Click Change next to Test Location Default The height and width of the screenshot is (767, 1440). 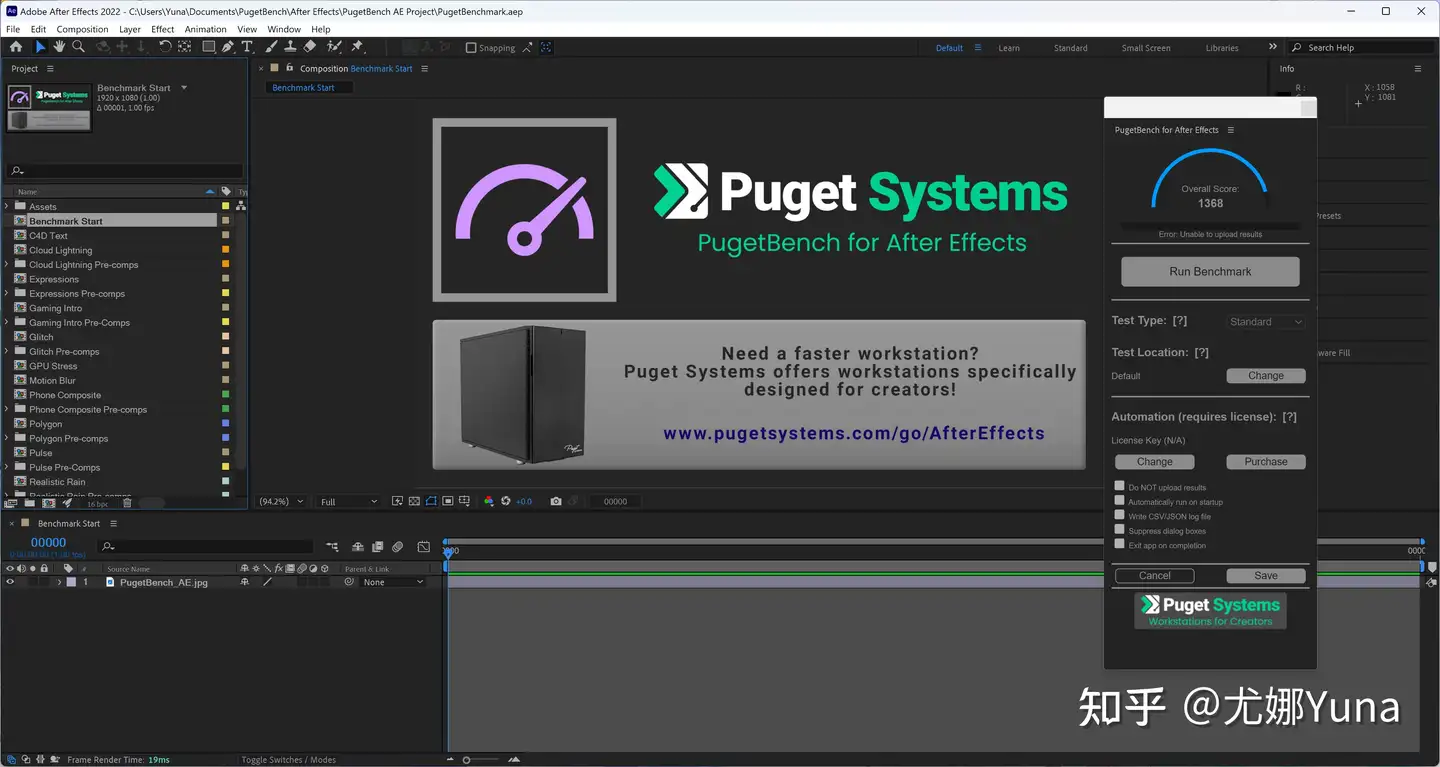1266,376
